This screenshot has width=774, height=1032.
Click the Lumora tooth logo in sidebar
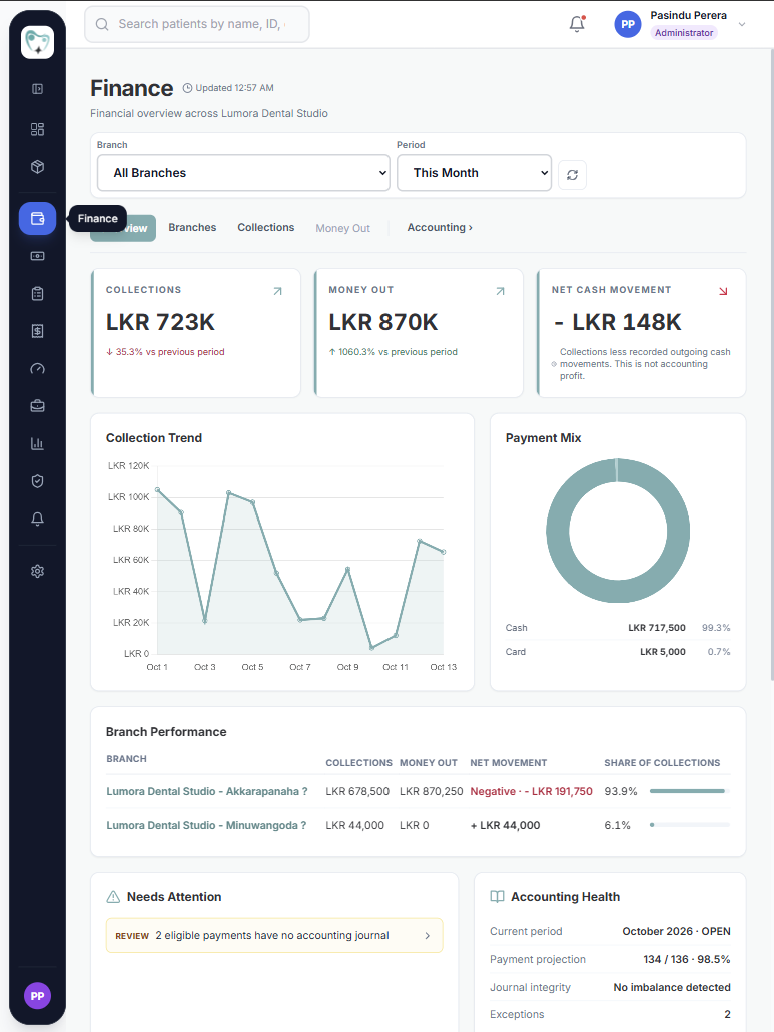pyautogui.click(x=38, y=42)
